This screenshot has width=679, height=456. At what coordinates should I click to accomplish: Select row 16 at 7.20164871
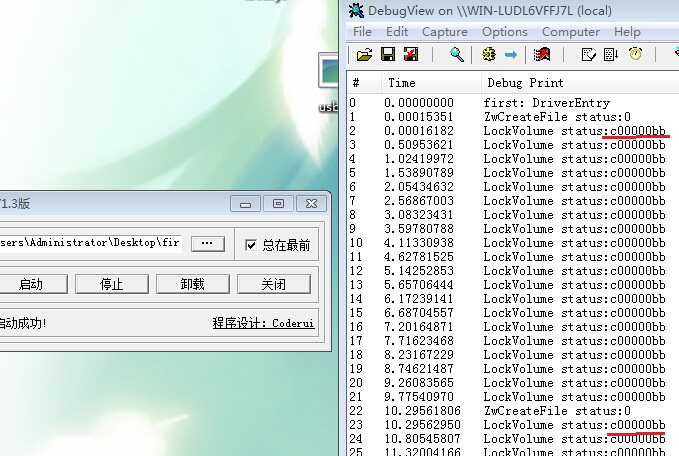tap(513, 327)
